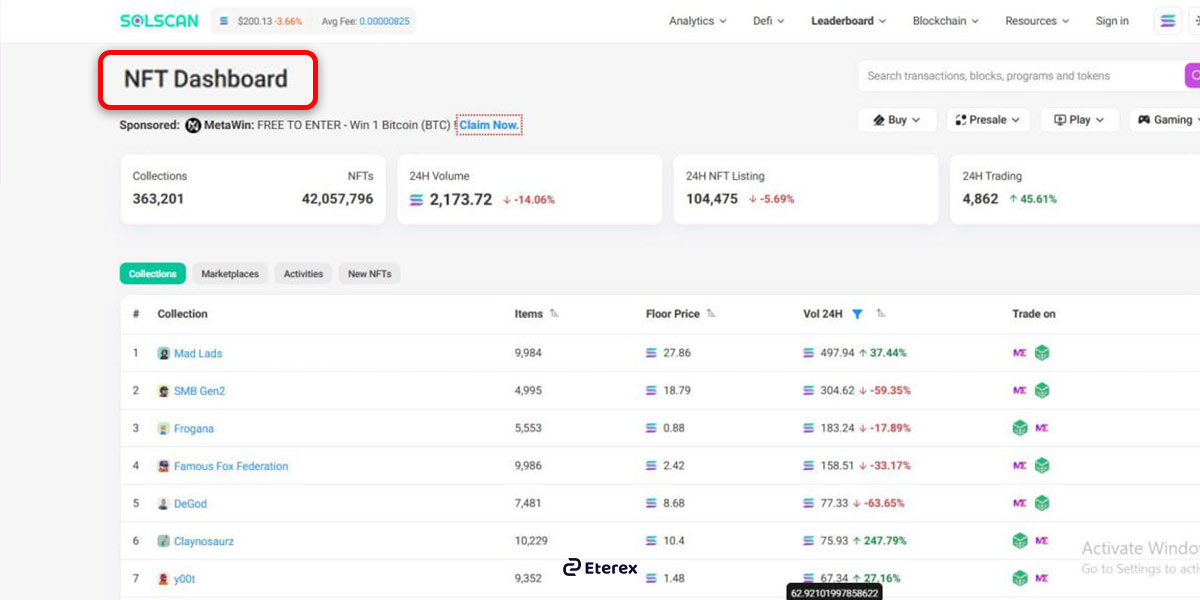Click the 24H Volume value 2,173.72
This screenshot has width=1200, height=600.
(461, 199)
